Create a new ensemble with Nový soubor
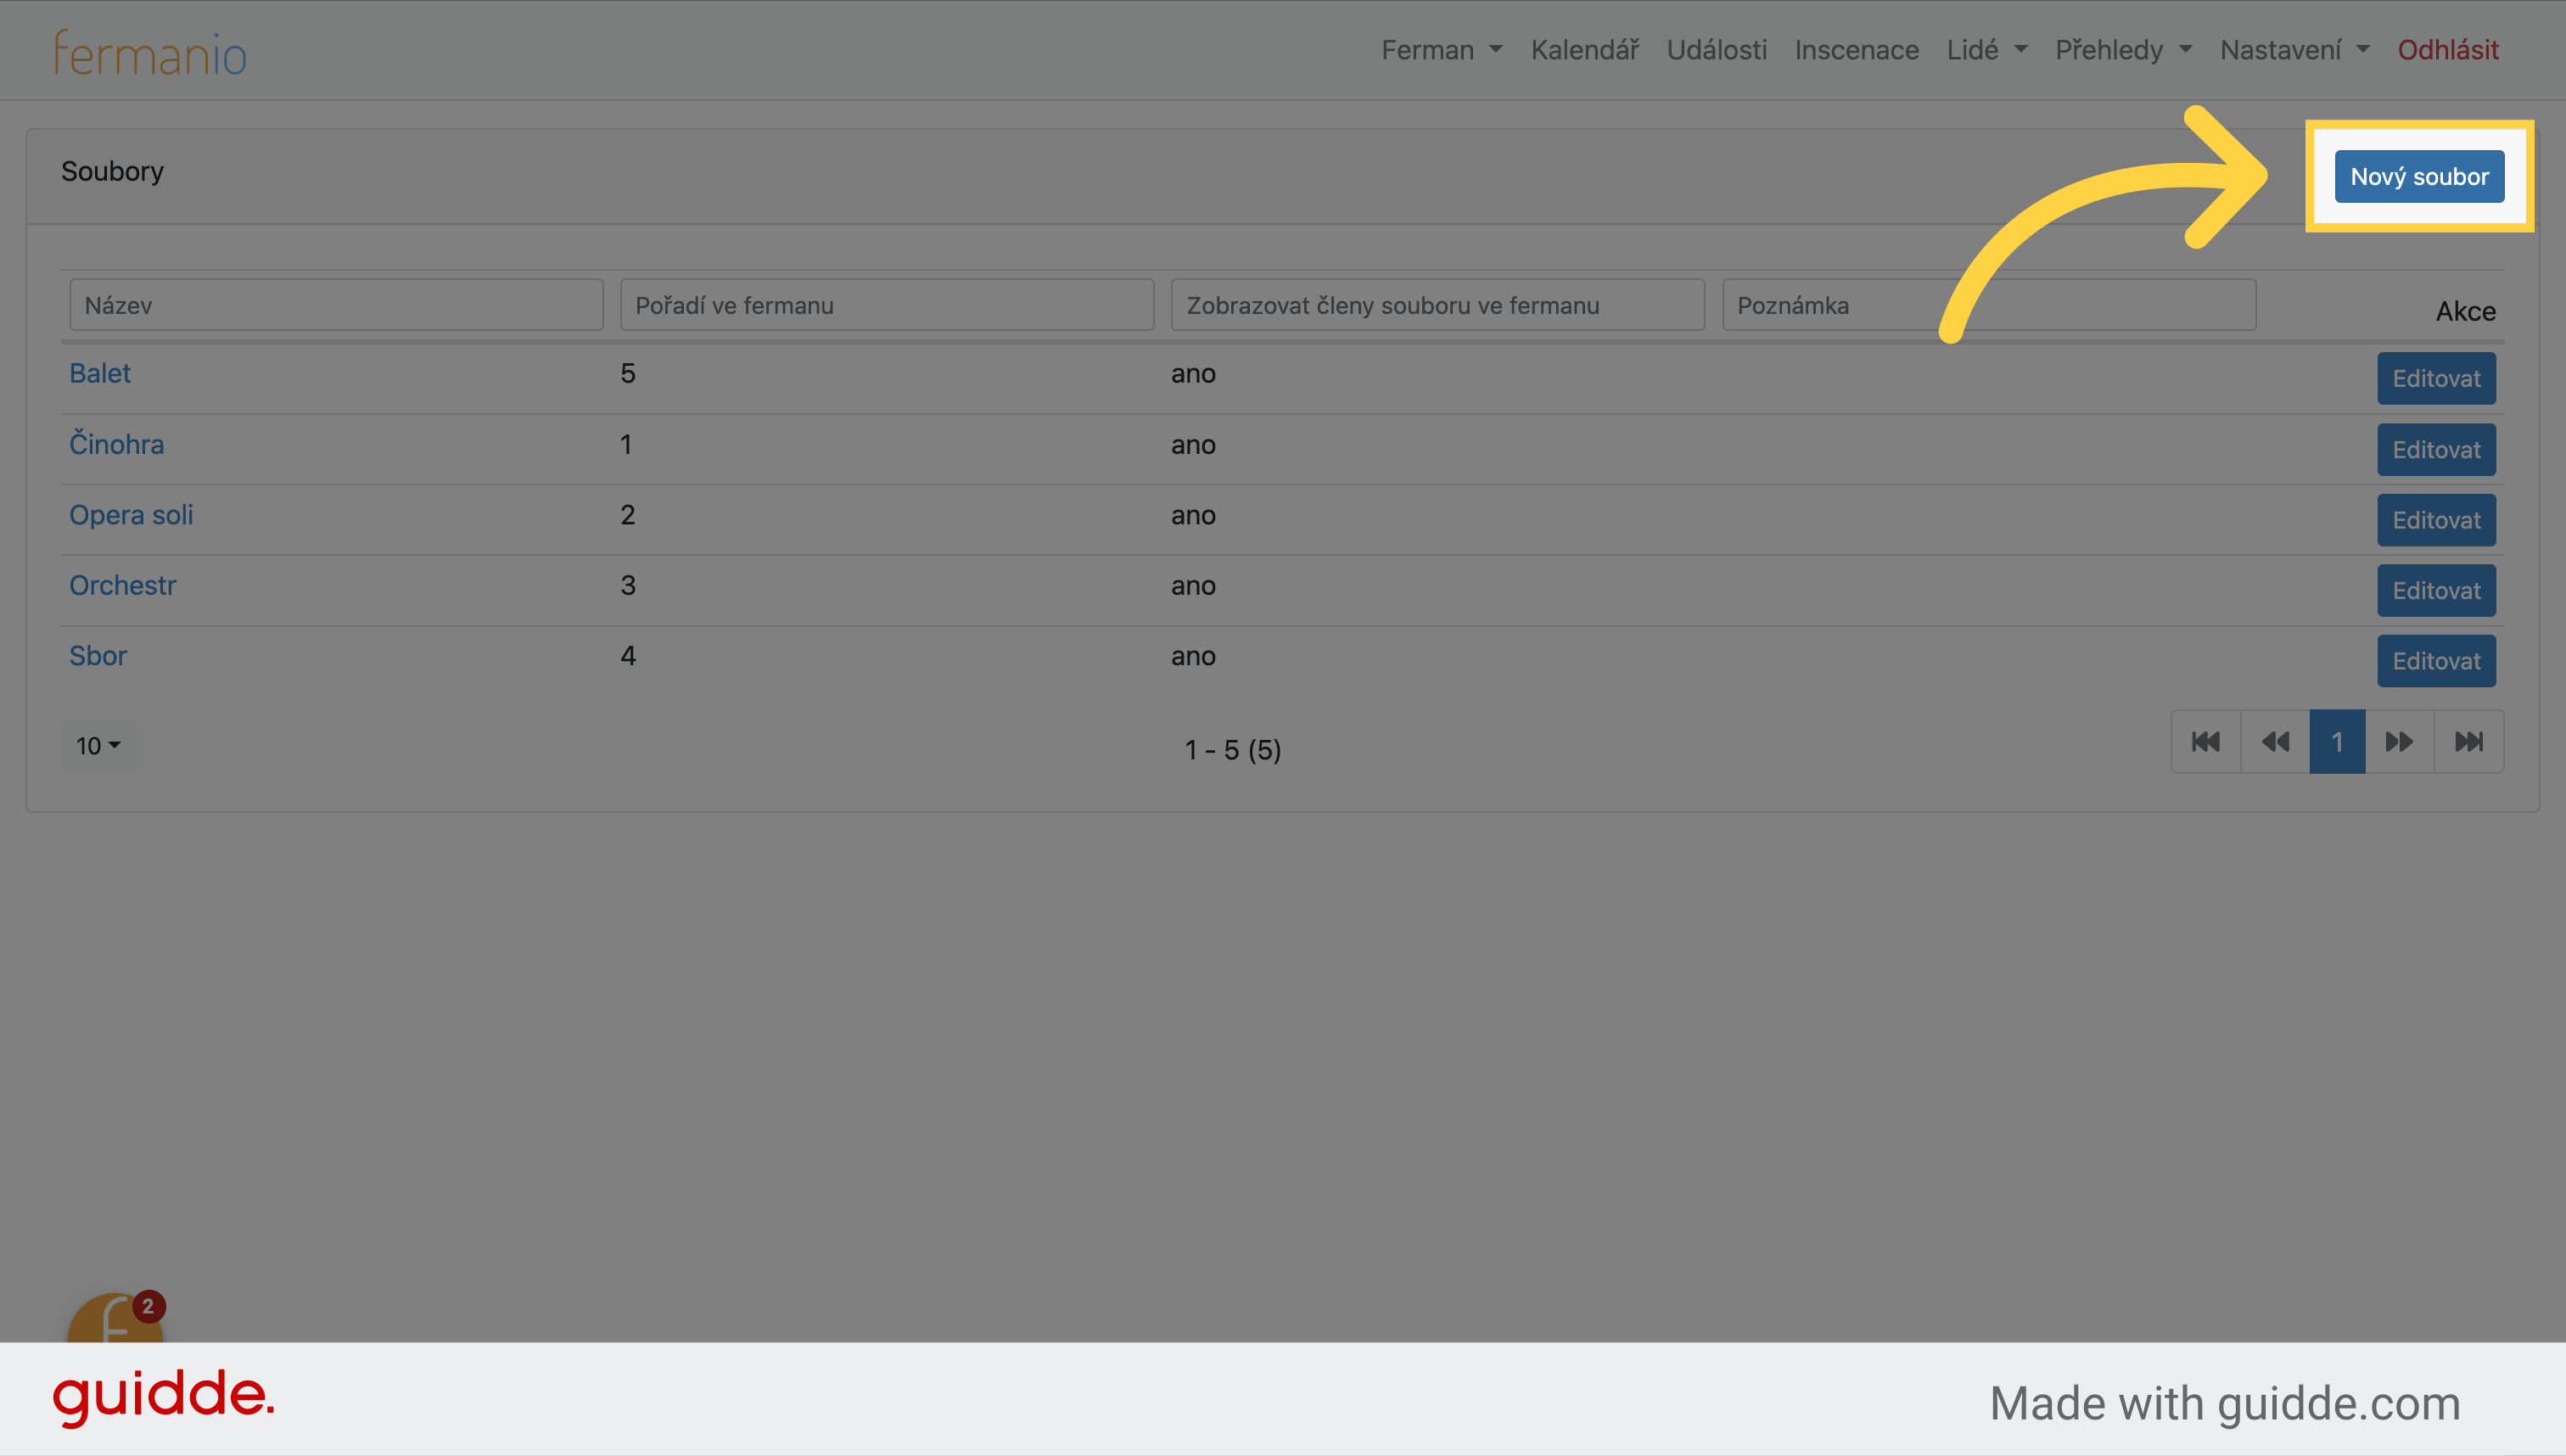The width and height of the screenshot is (2566, 1456). tap(2419, 176)
